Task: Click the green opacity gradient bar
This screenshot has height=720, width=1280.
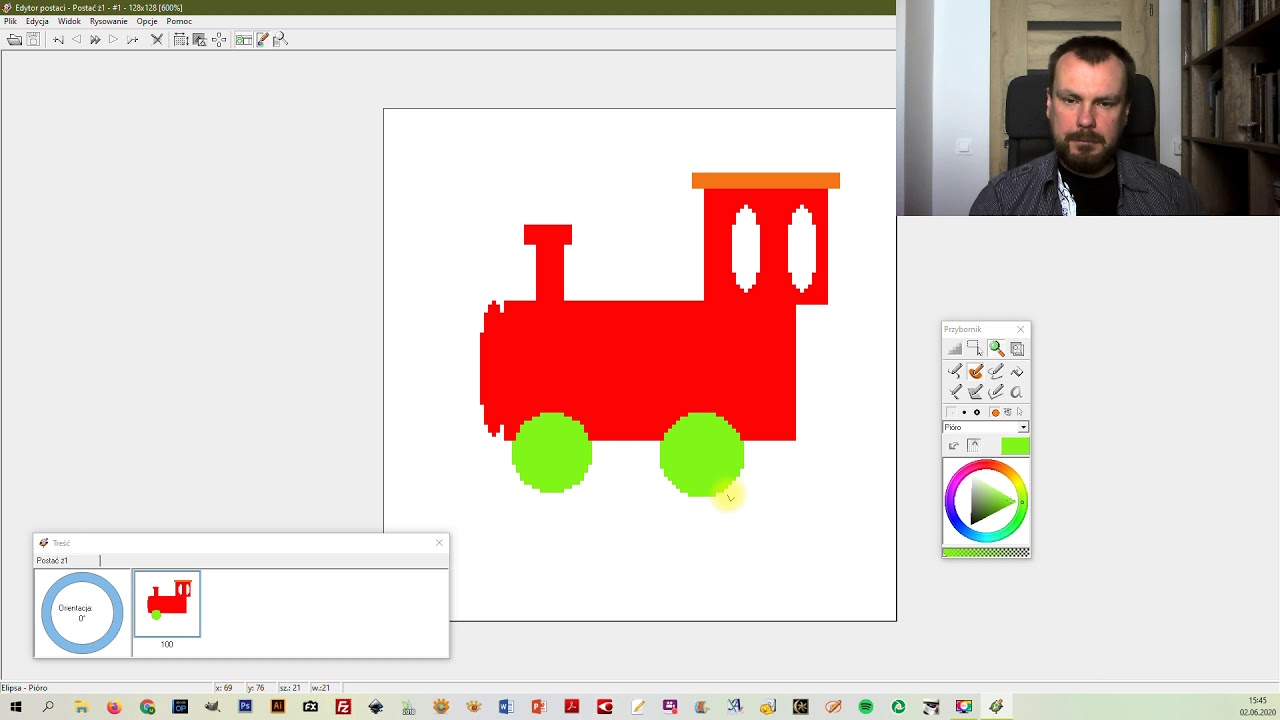Action: click(x=986, y=552)
